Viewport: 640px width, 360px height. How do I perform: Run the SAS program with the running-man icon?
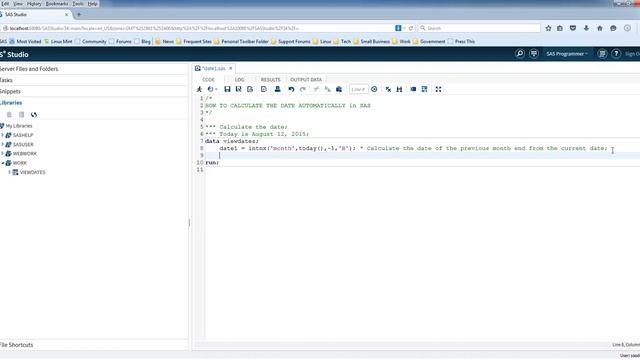[199, 89]
